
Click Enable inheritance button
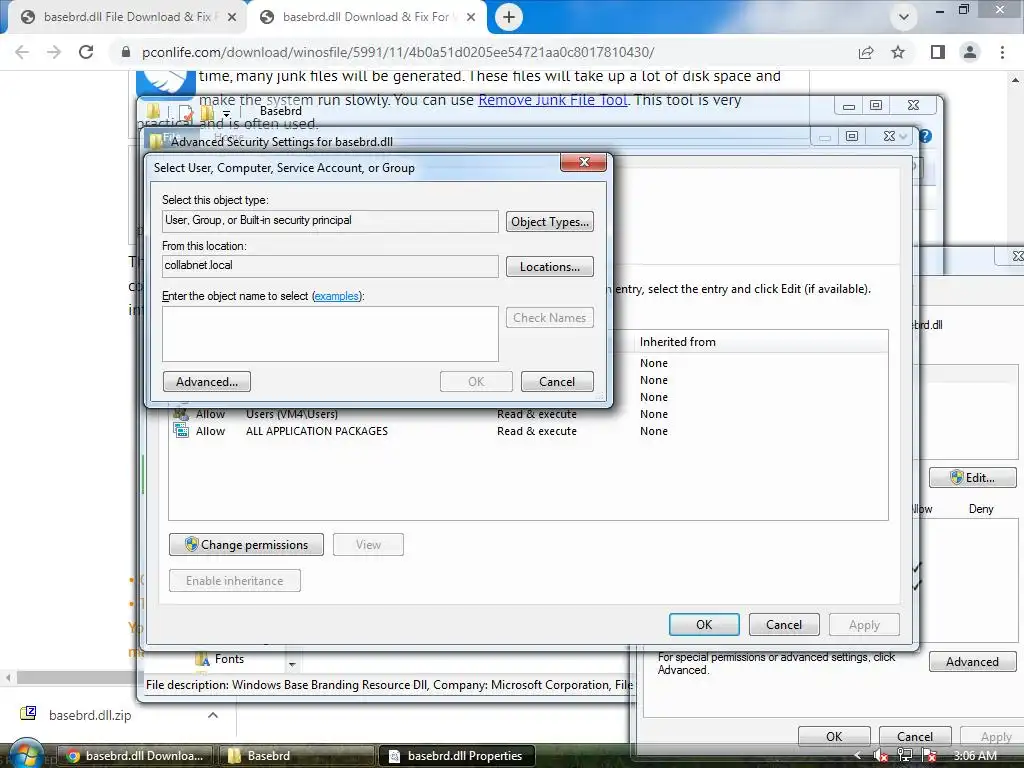point(234,581)
